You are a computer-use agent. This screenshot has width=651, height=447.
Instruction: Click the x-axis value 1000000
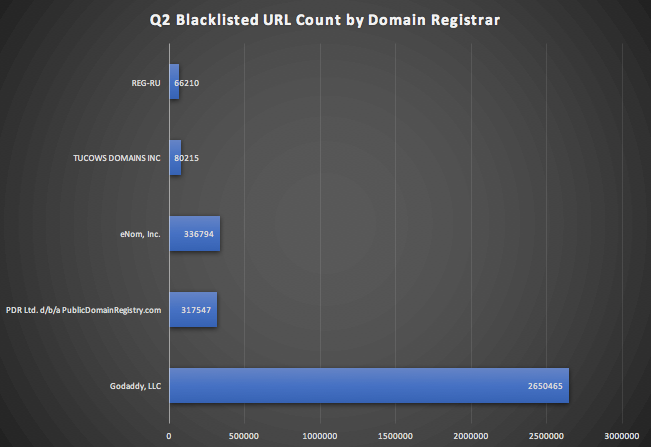(x=320, y=436)
